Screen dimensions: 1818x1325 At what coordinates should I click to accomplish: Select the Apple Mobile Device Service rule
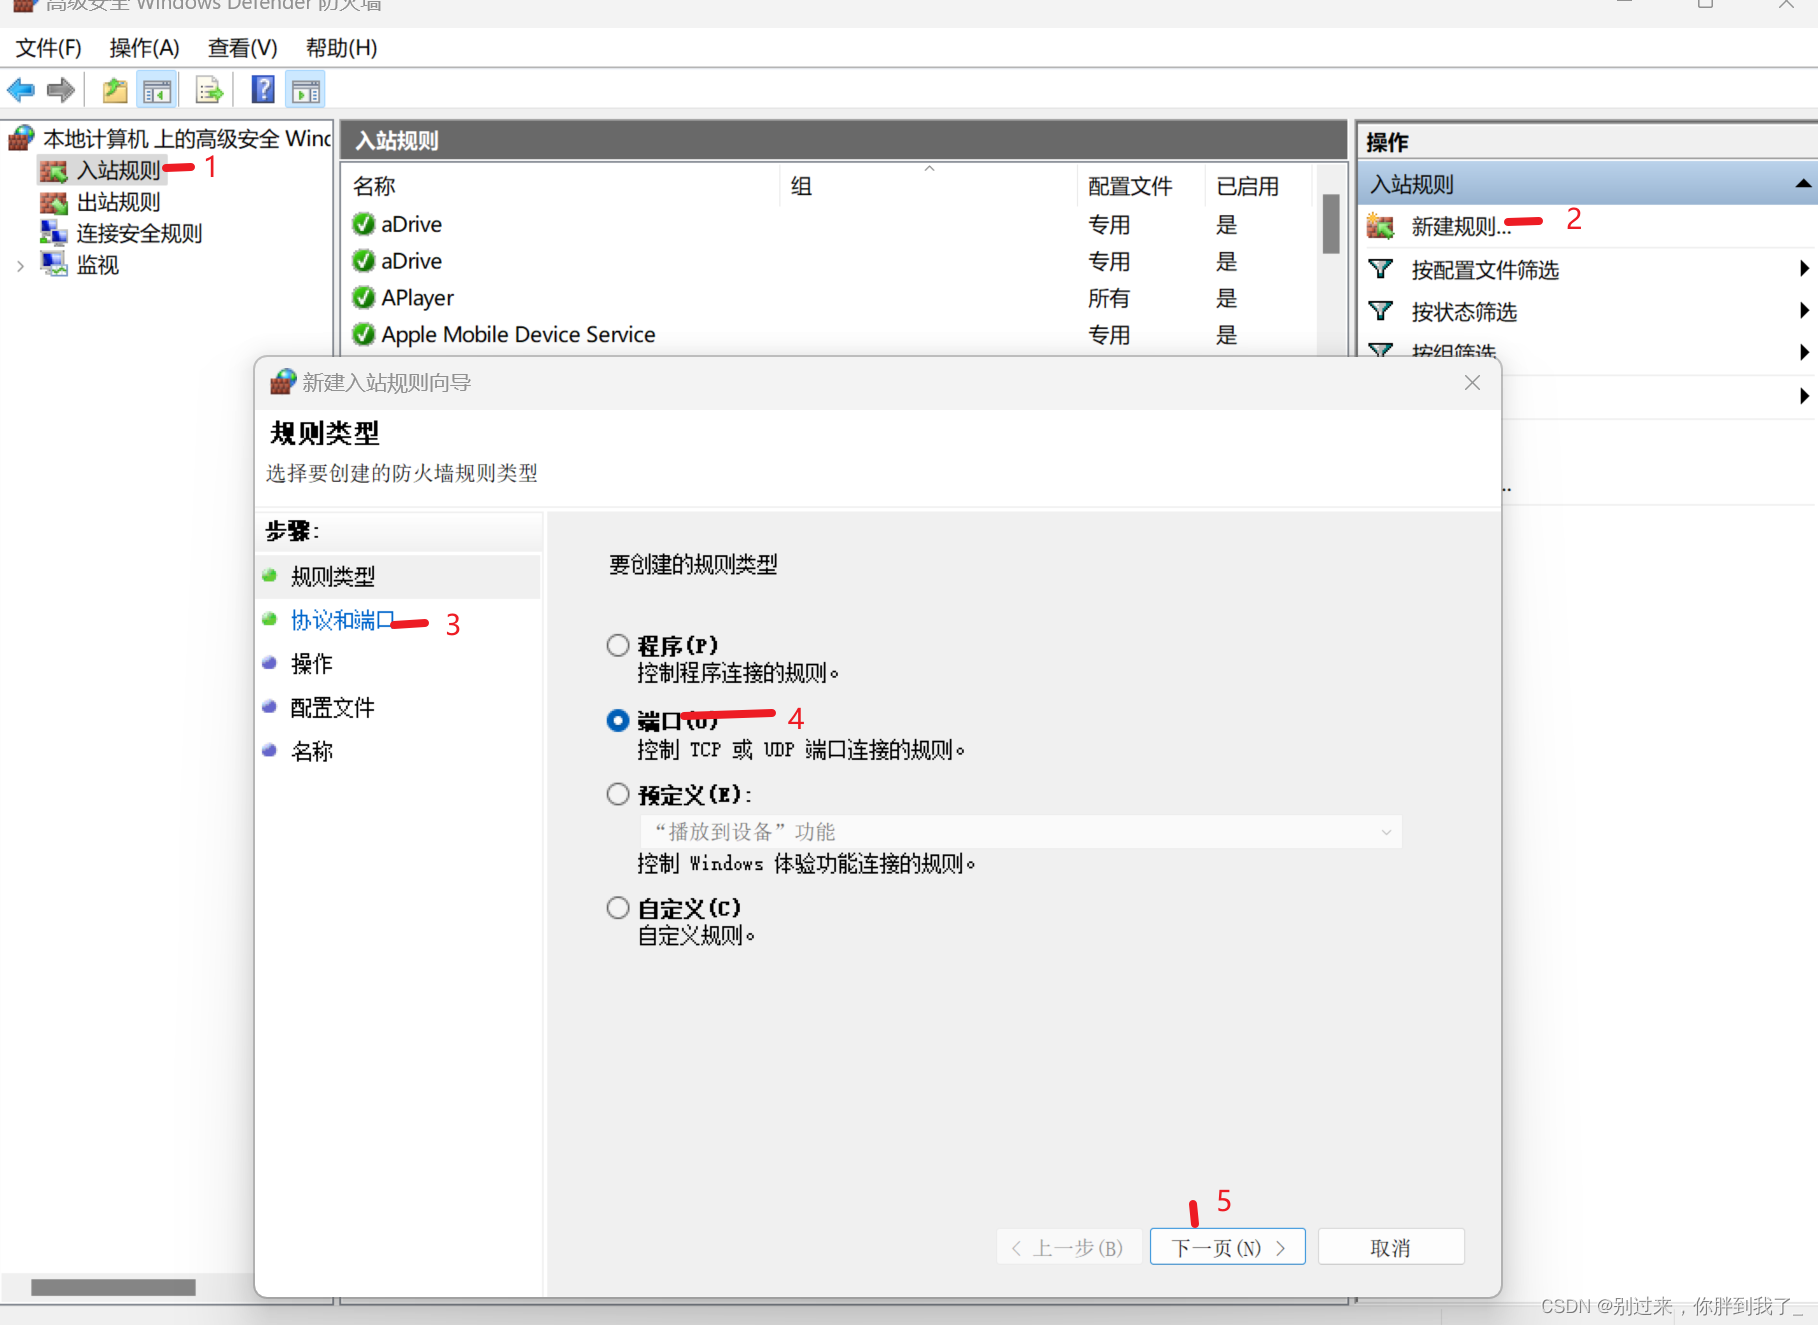830,334
